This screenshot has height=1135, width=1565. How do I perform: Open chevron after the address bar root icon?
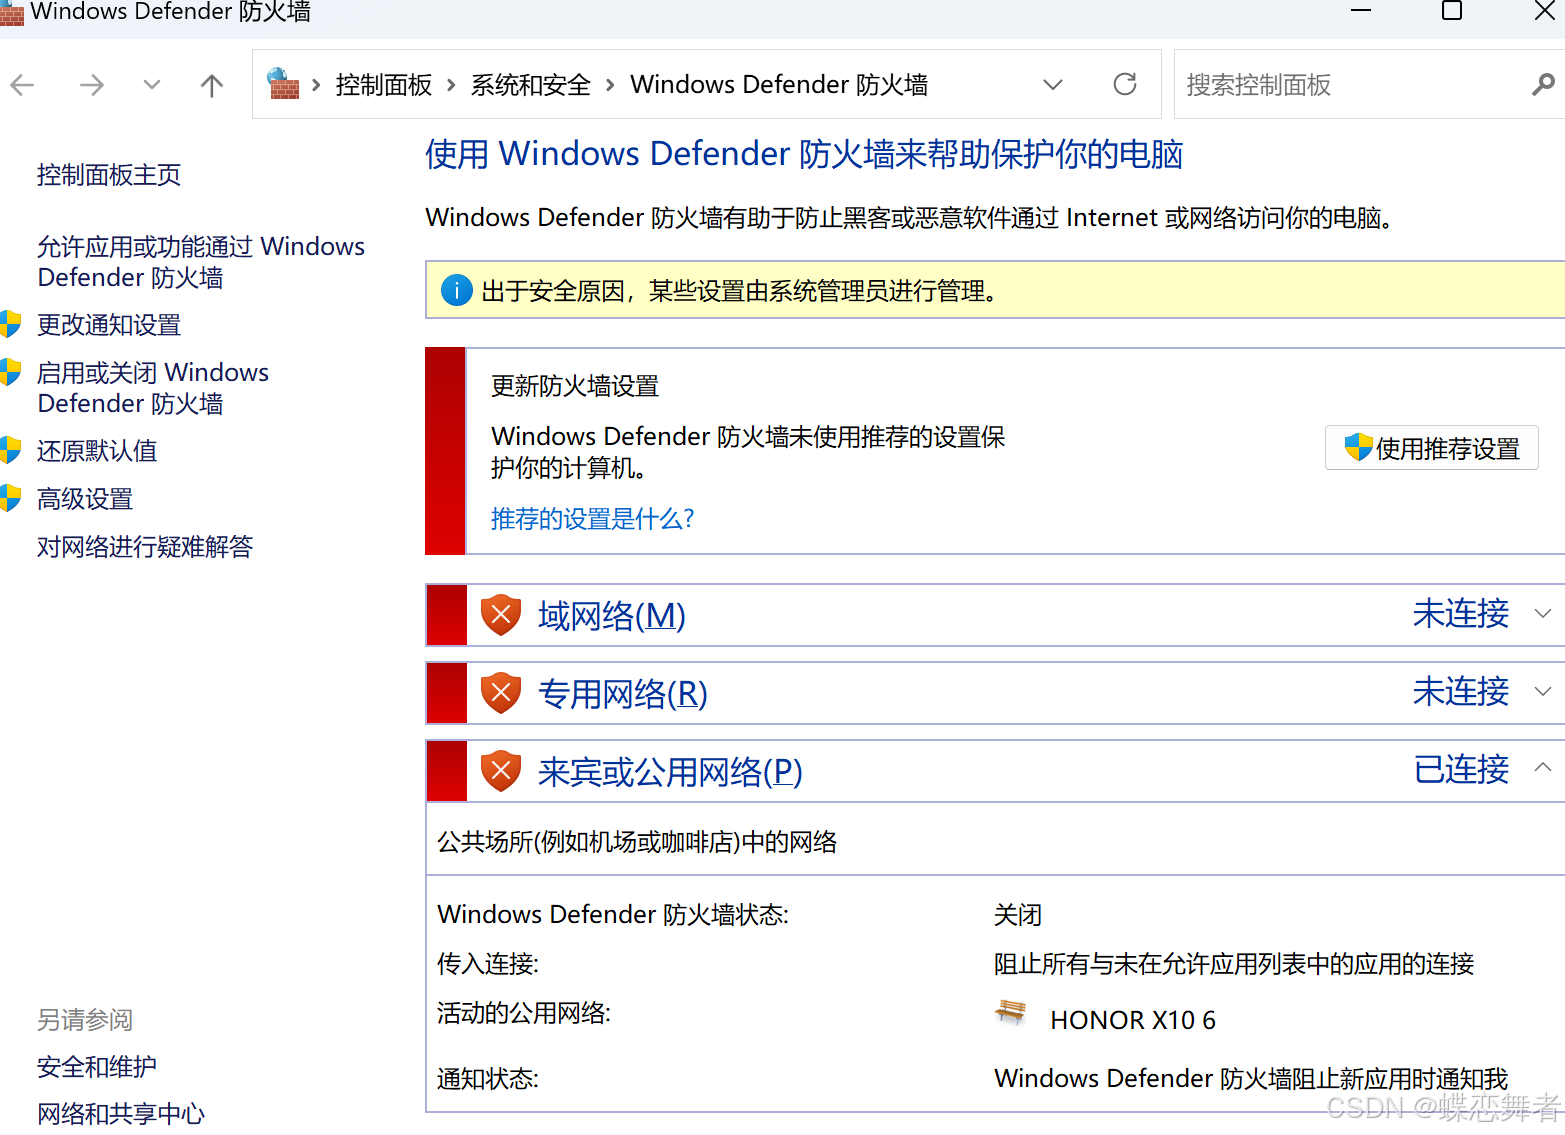[316, 85]
